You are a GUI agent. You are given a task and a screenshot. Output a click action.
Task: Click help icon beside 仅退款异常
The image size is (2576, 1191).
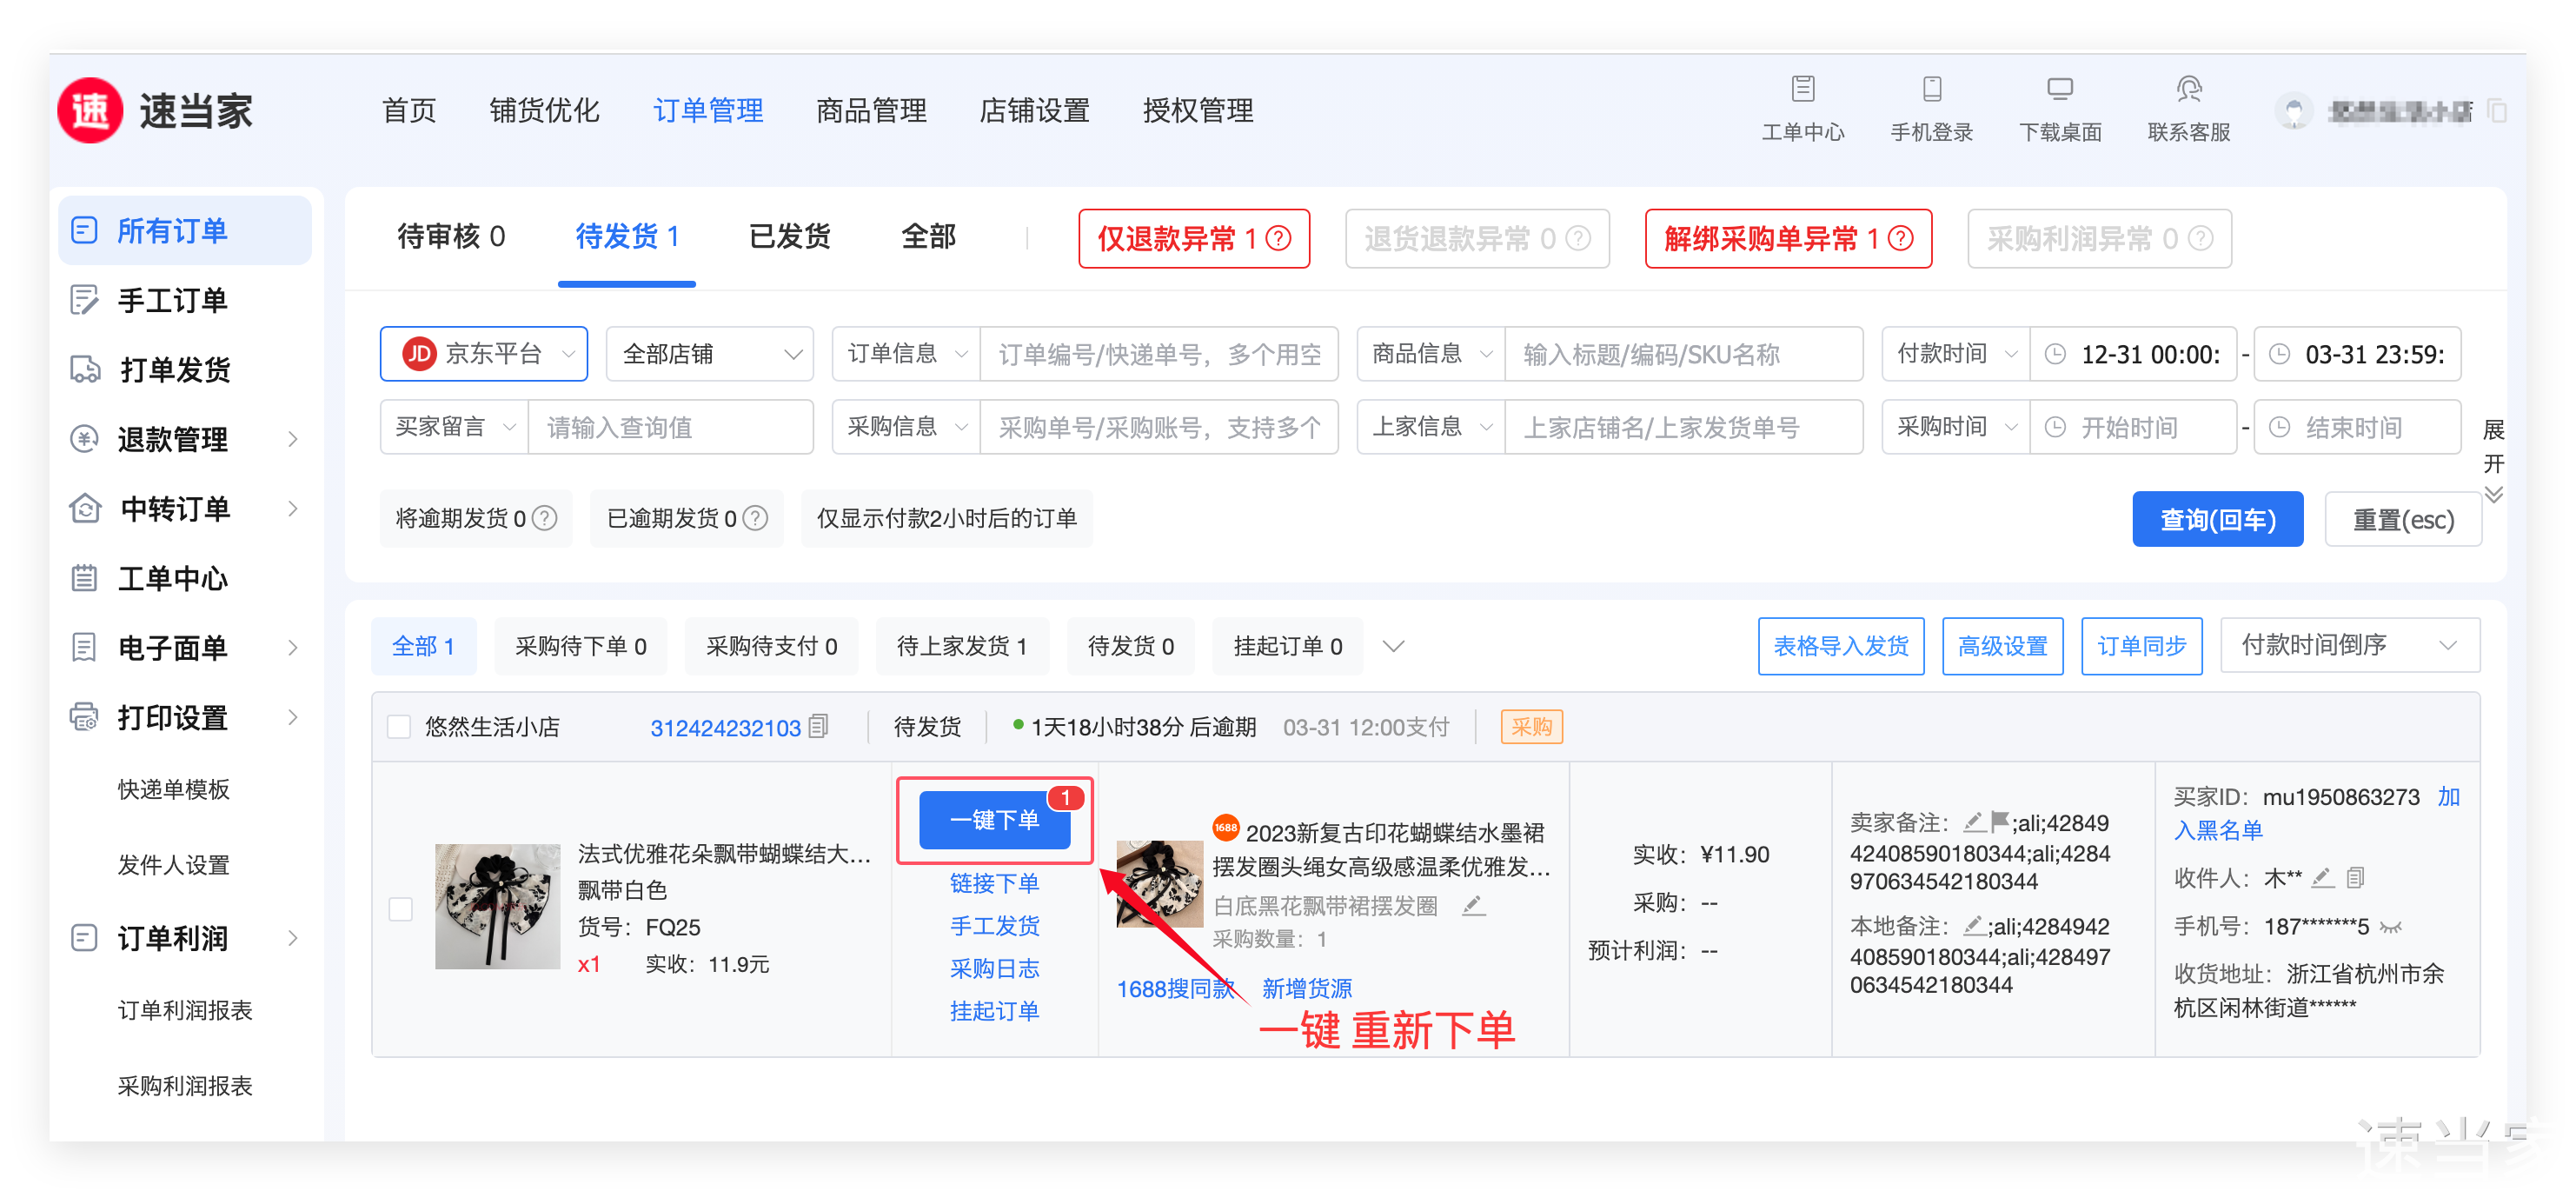click(x=1278, y=239)
